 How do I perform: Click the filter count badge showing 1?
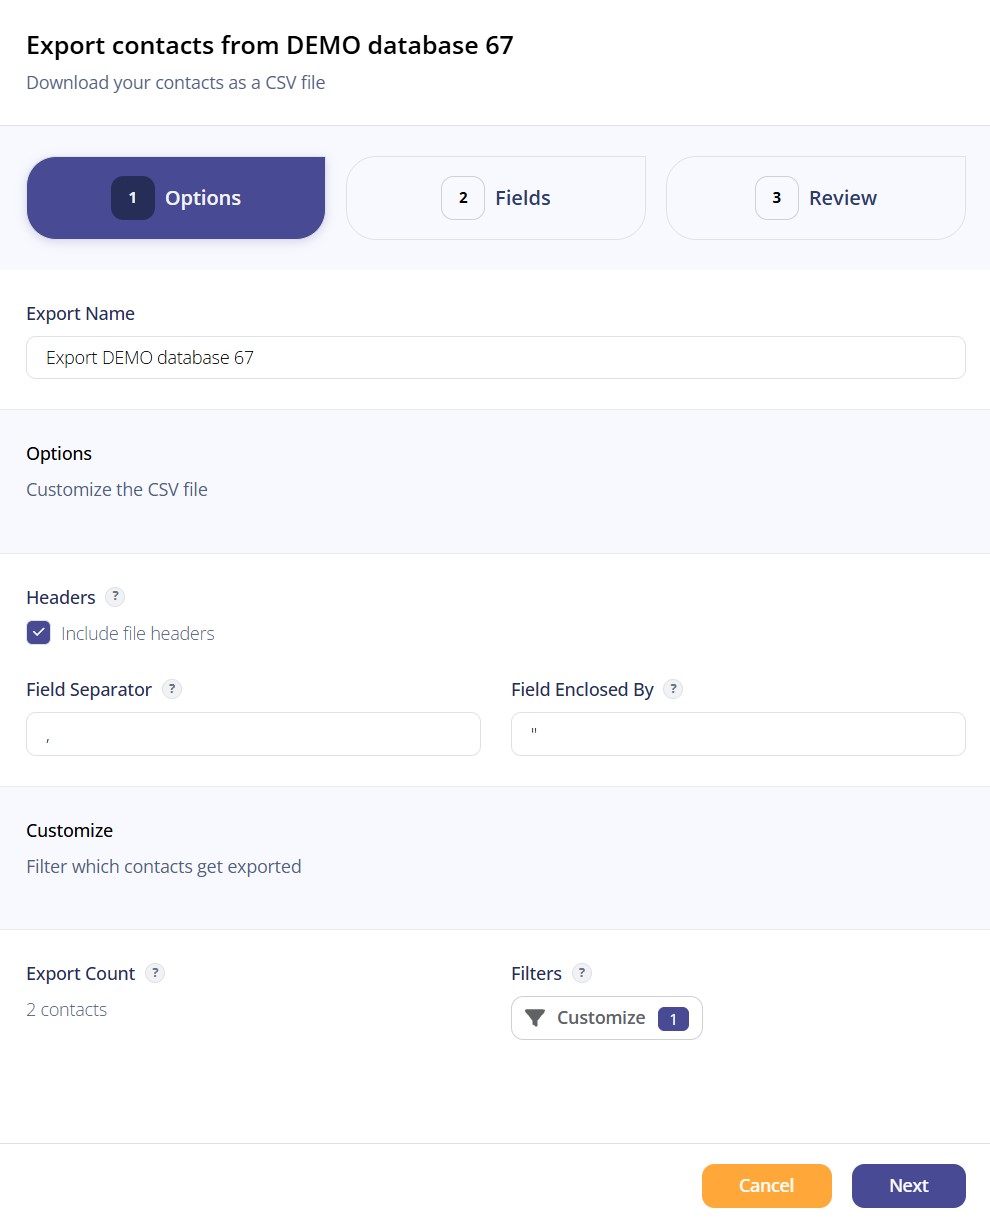[x=673, y=1019]
